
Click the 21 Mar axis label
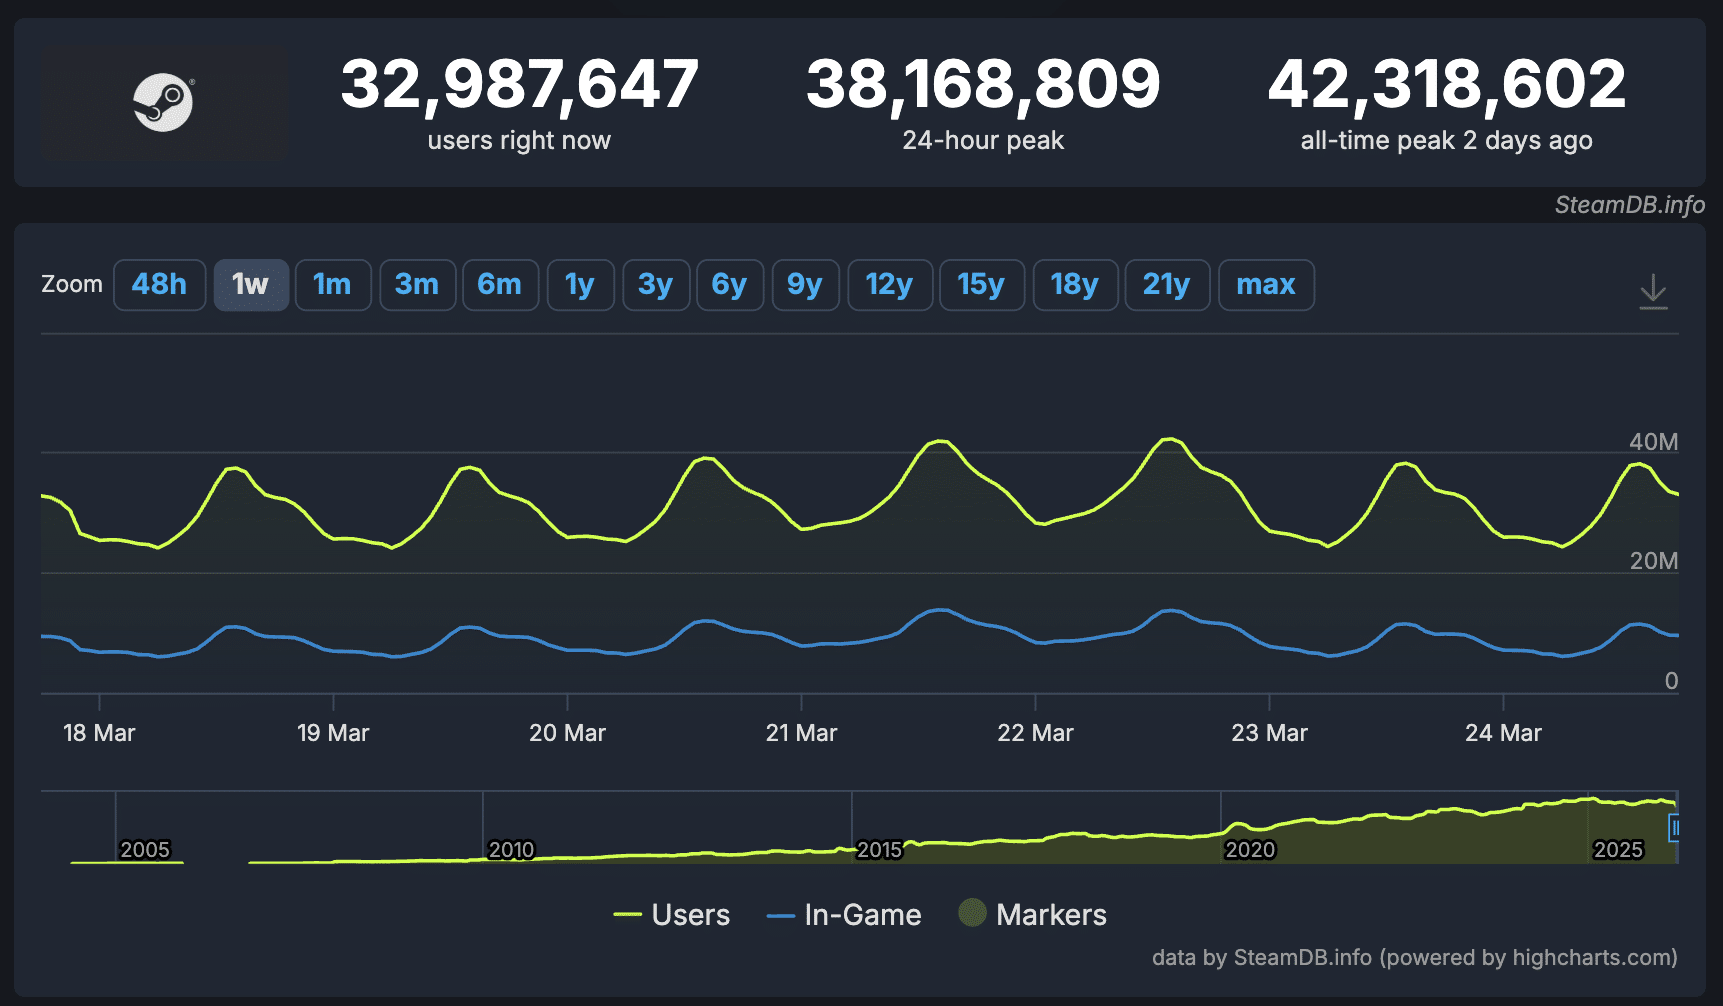pos(801,732)
